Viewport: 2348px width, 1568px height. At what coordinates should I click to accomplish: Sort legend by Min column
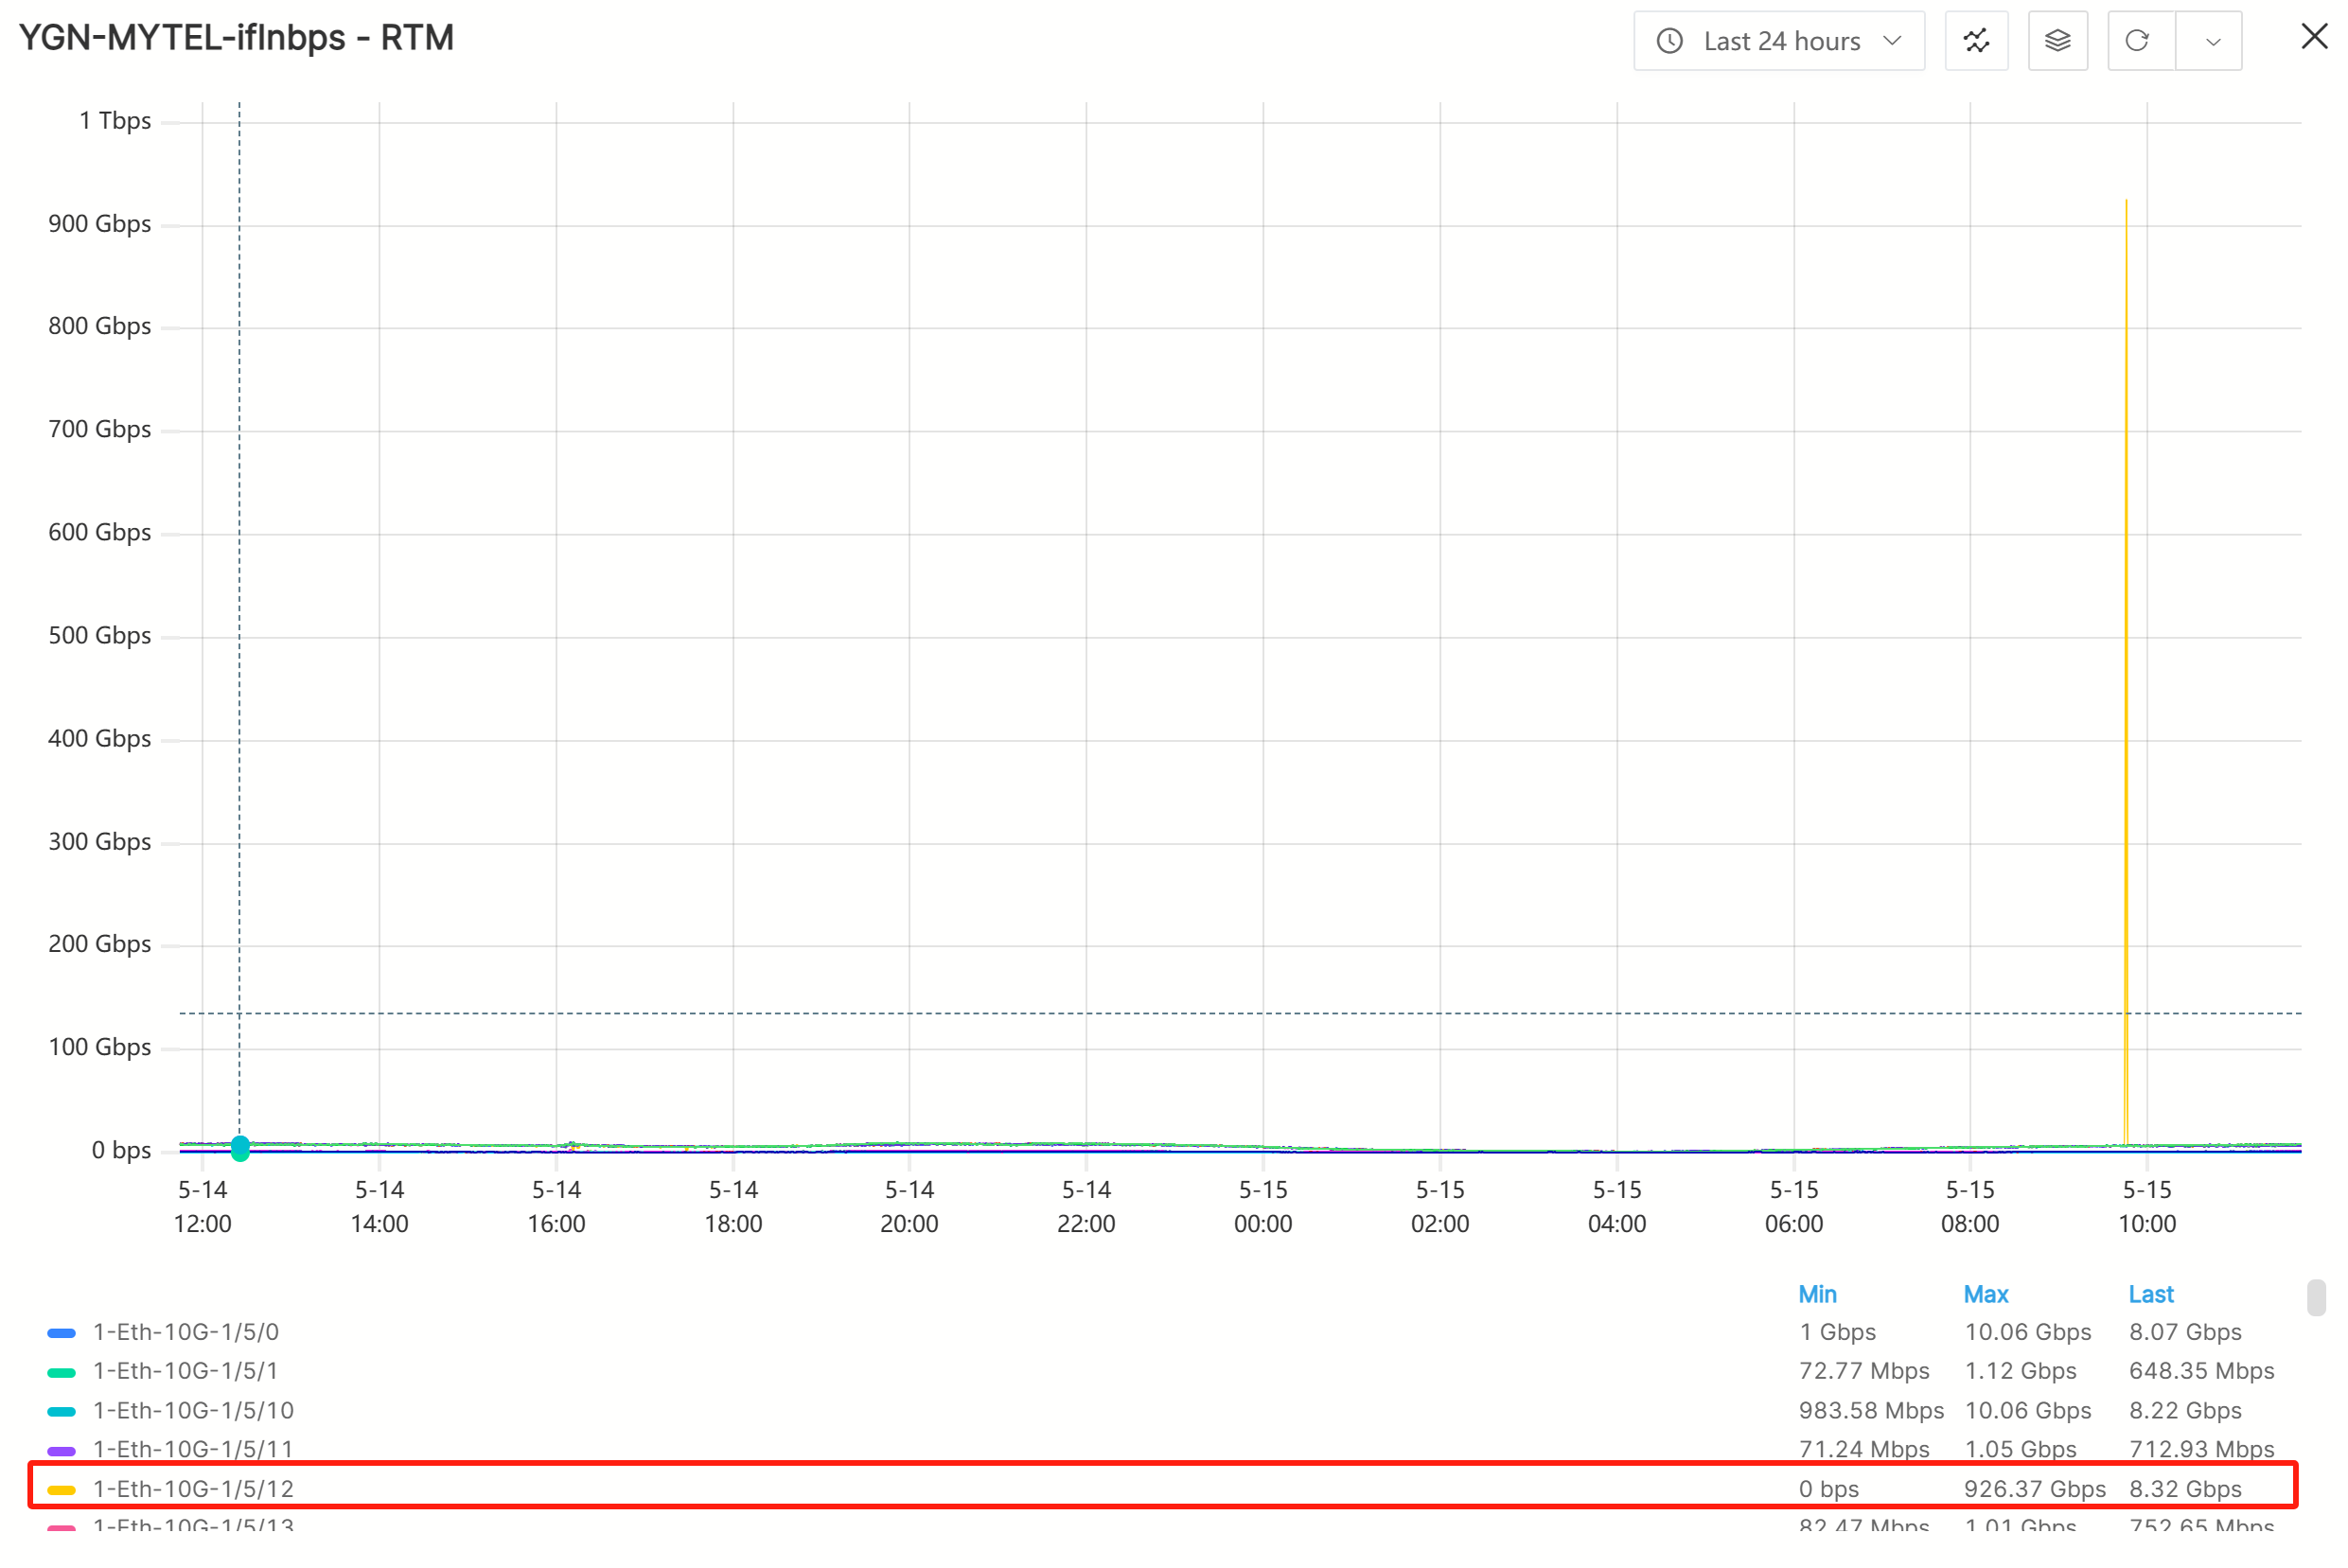(x=1817, y=1294)
